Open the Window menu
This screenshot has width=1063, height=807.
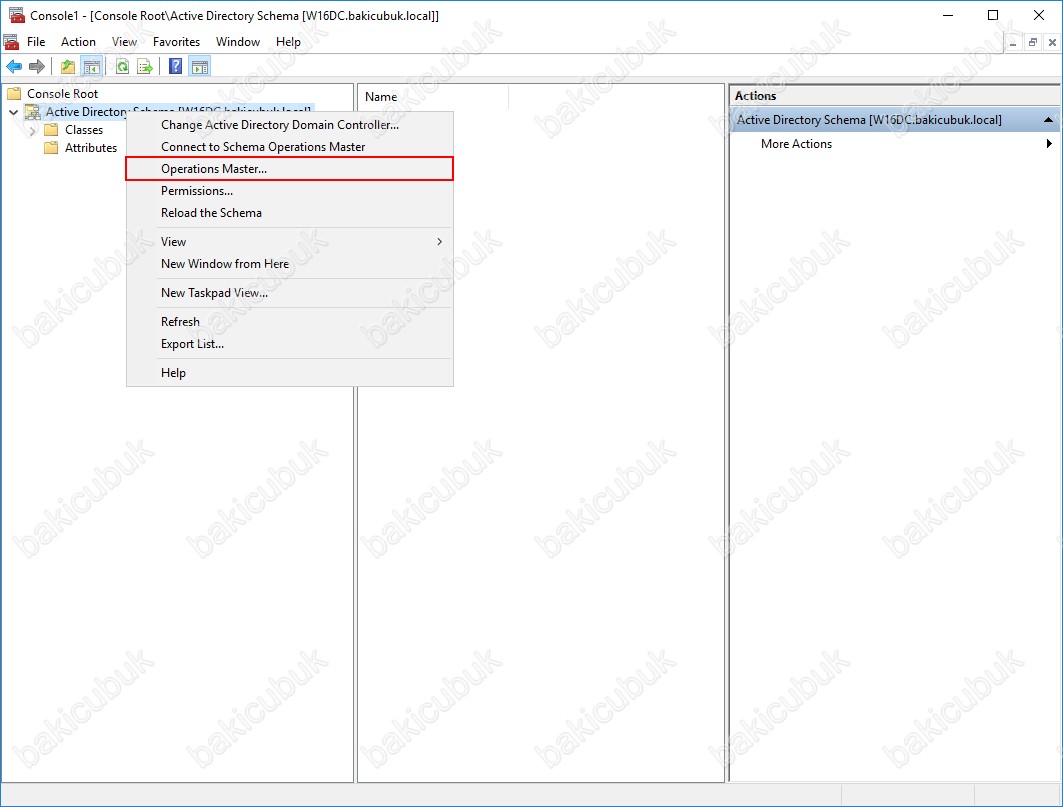coord(238,42)
